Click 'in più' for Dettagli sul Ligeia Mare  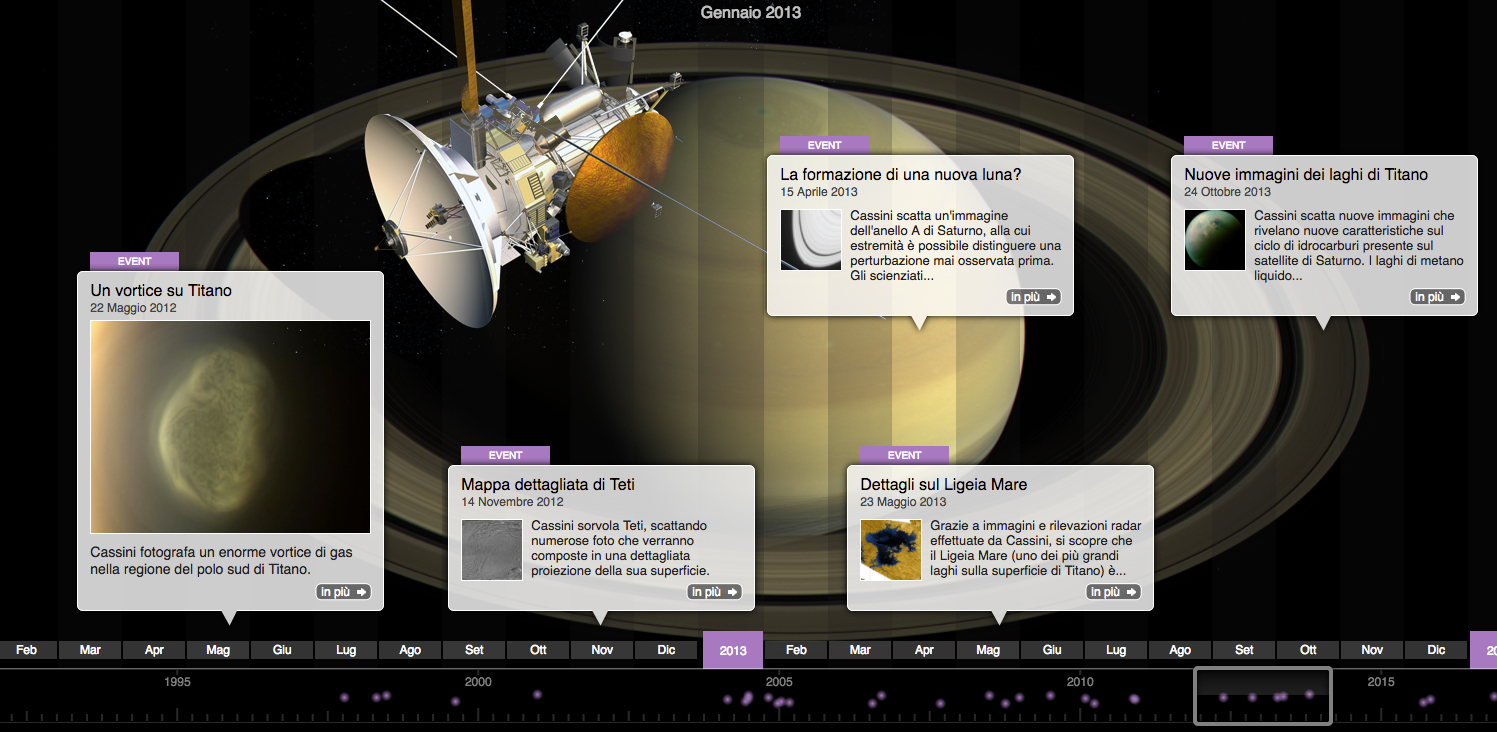pos(1113,592)
